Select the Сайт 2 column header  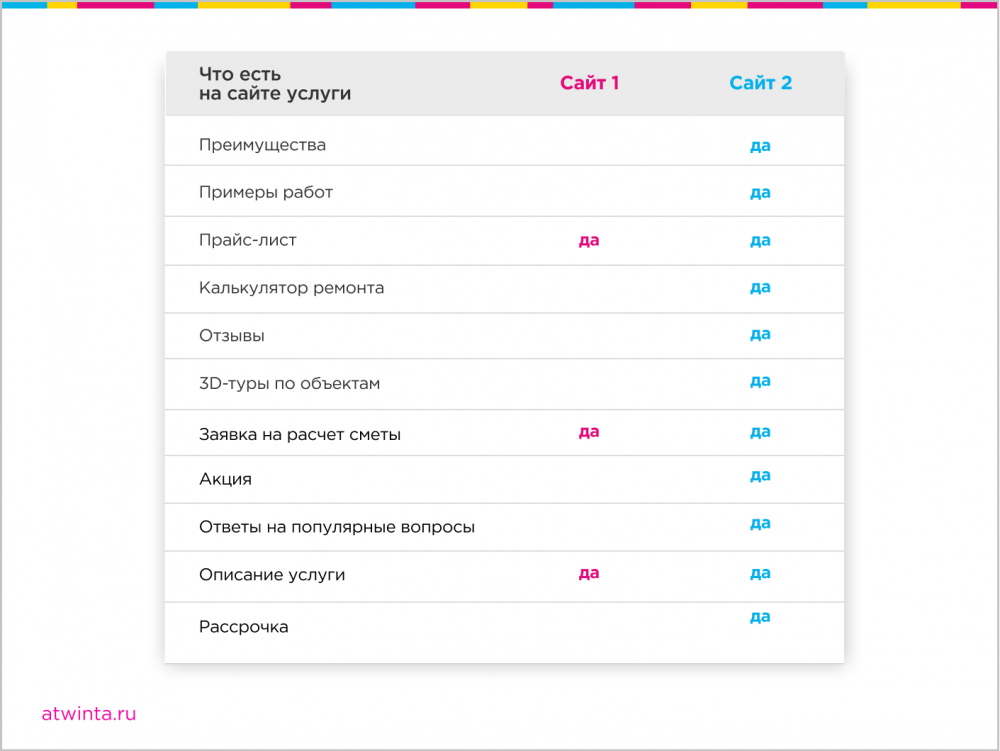coord(760,83)
